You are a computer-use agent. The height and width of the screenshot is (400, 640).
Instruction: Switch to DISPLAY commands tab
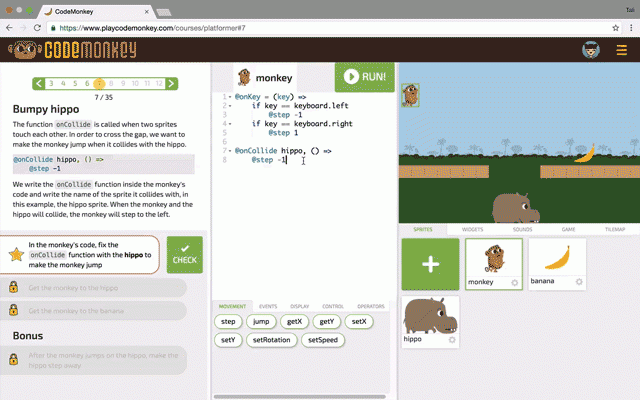[x=300, y=306]
